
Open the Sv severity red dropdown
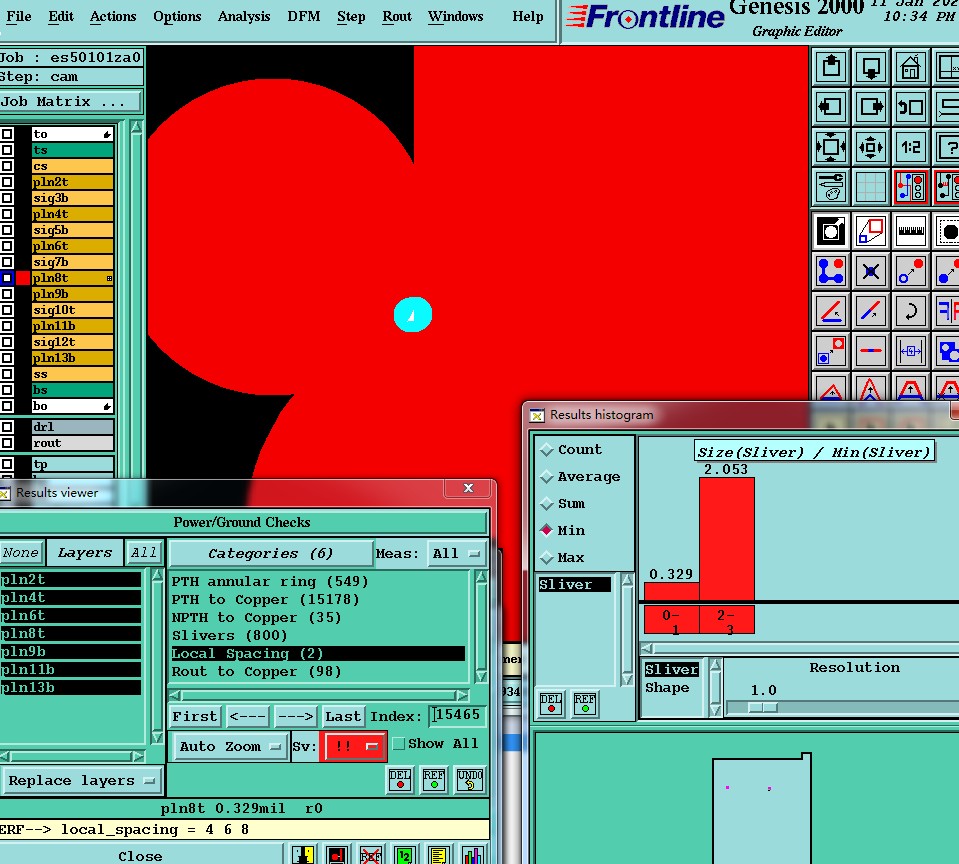pos(354,747)
